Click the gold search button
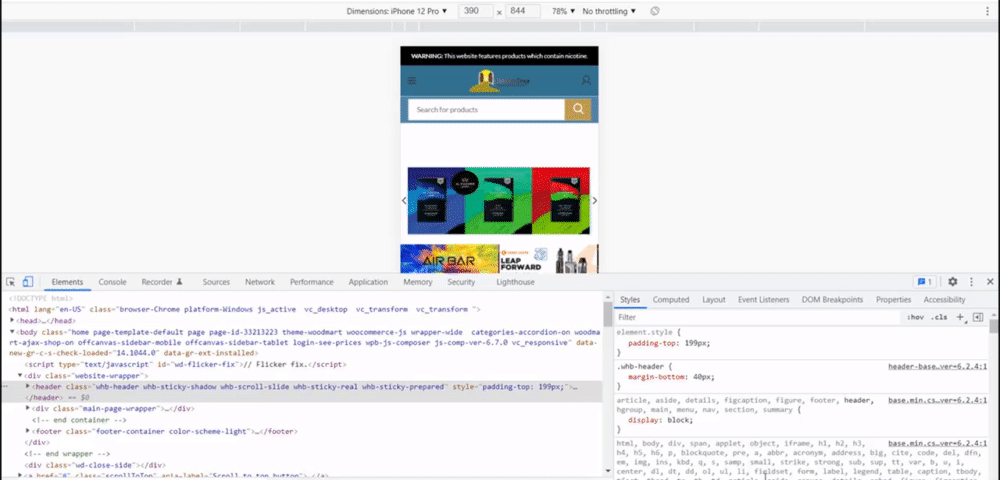 [578, 110]
